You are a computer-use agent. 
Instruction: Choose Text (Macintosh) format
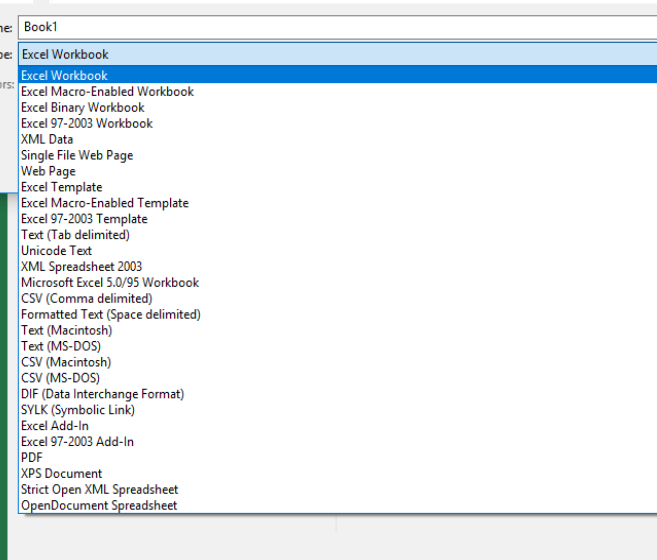[338, 330]
